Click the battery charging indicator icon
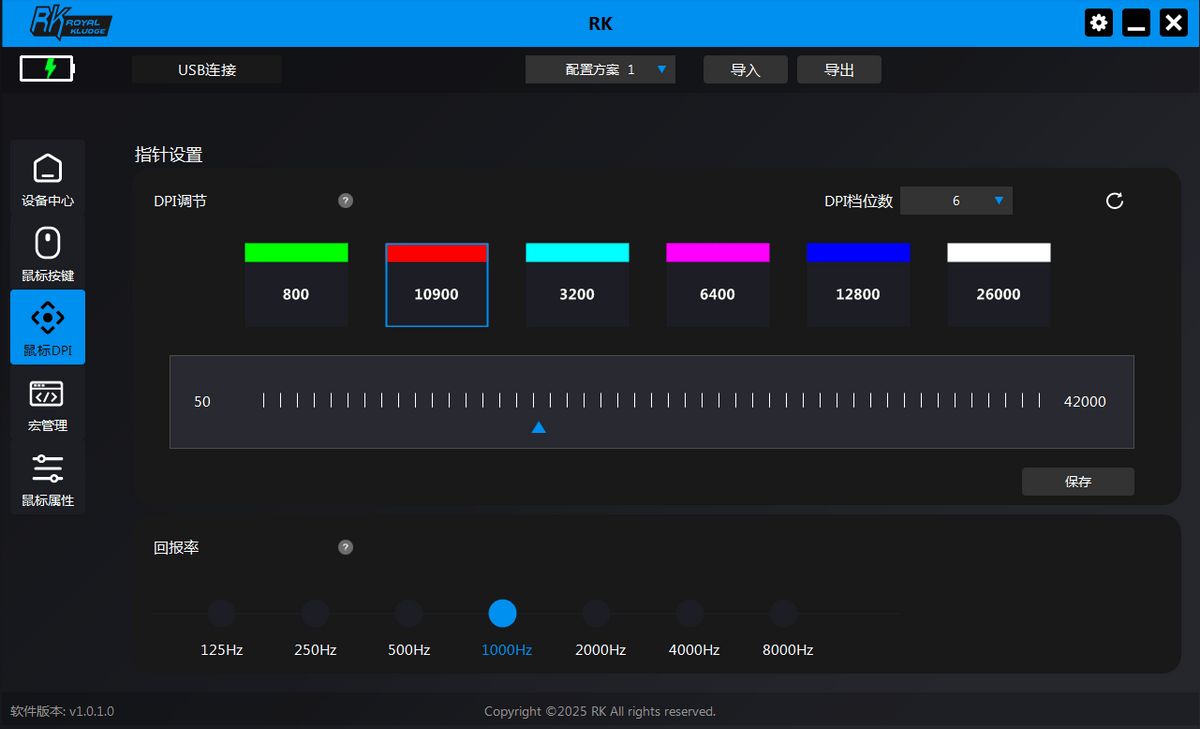1200x729 pixels. point(47,69)
